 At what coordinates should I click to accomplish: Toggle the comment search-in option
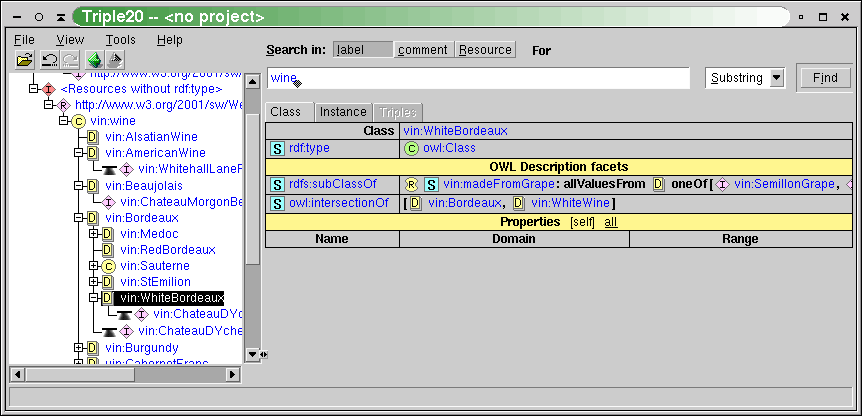tap(423, 50)
